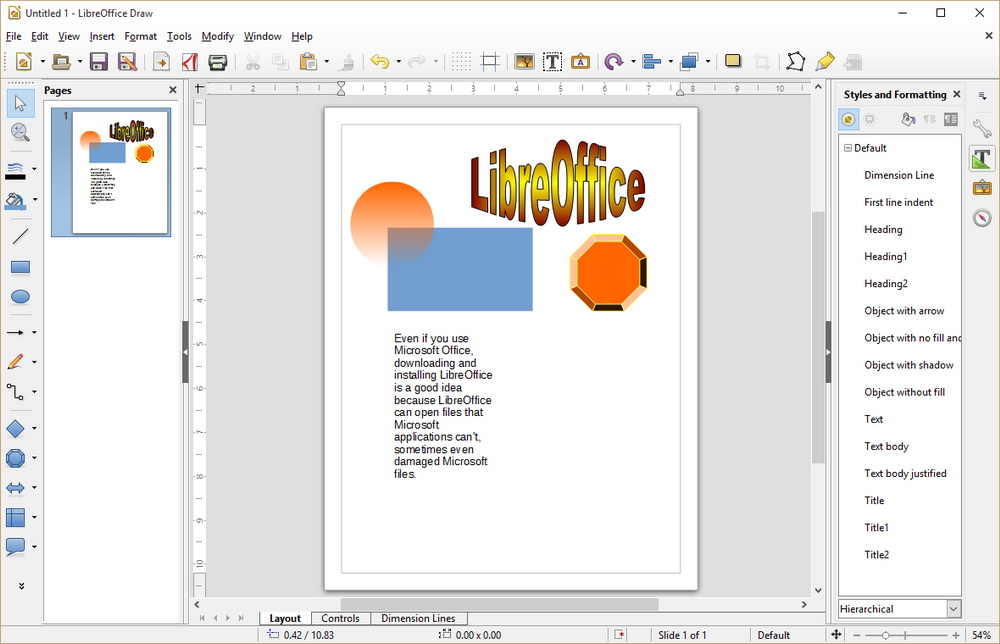Click the Text body justified style

(905, 473)
